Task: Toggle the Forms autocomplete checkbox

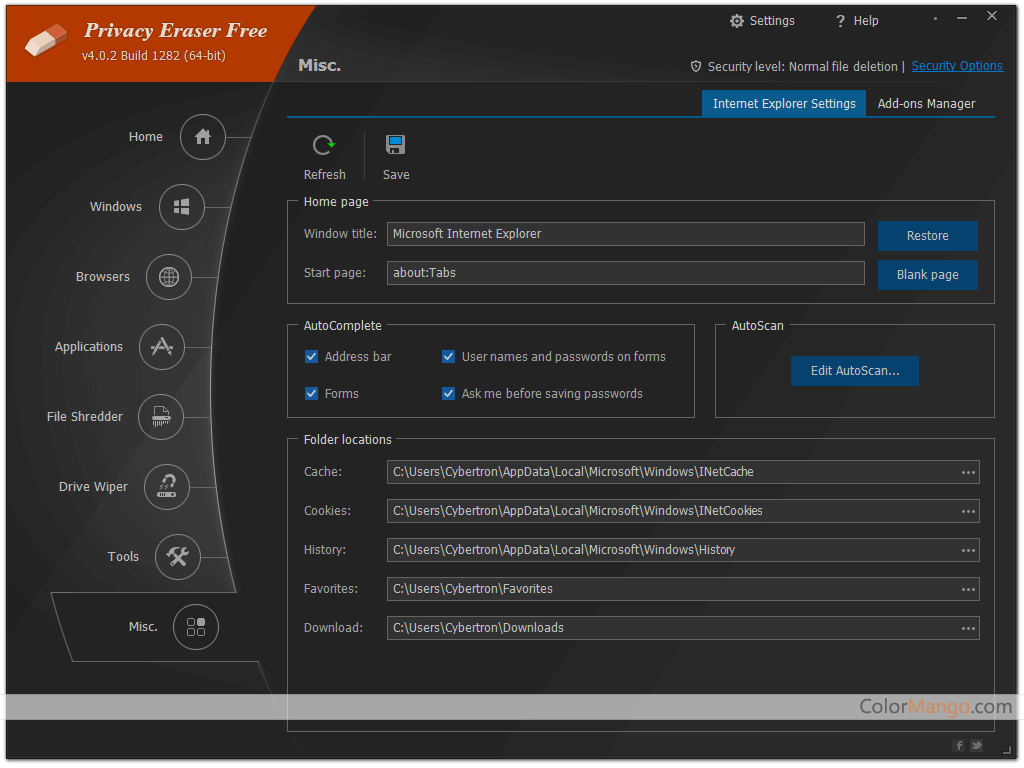Action: pos(312,394)
